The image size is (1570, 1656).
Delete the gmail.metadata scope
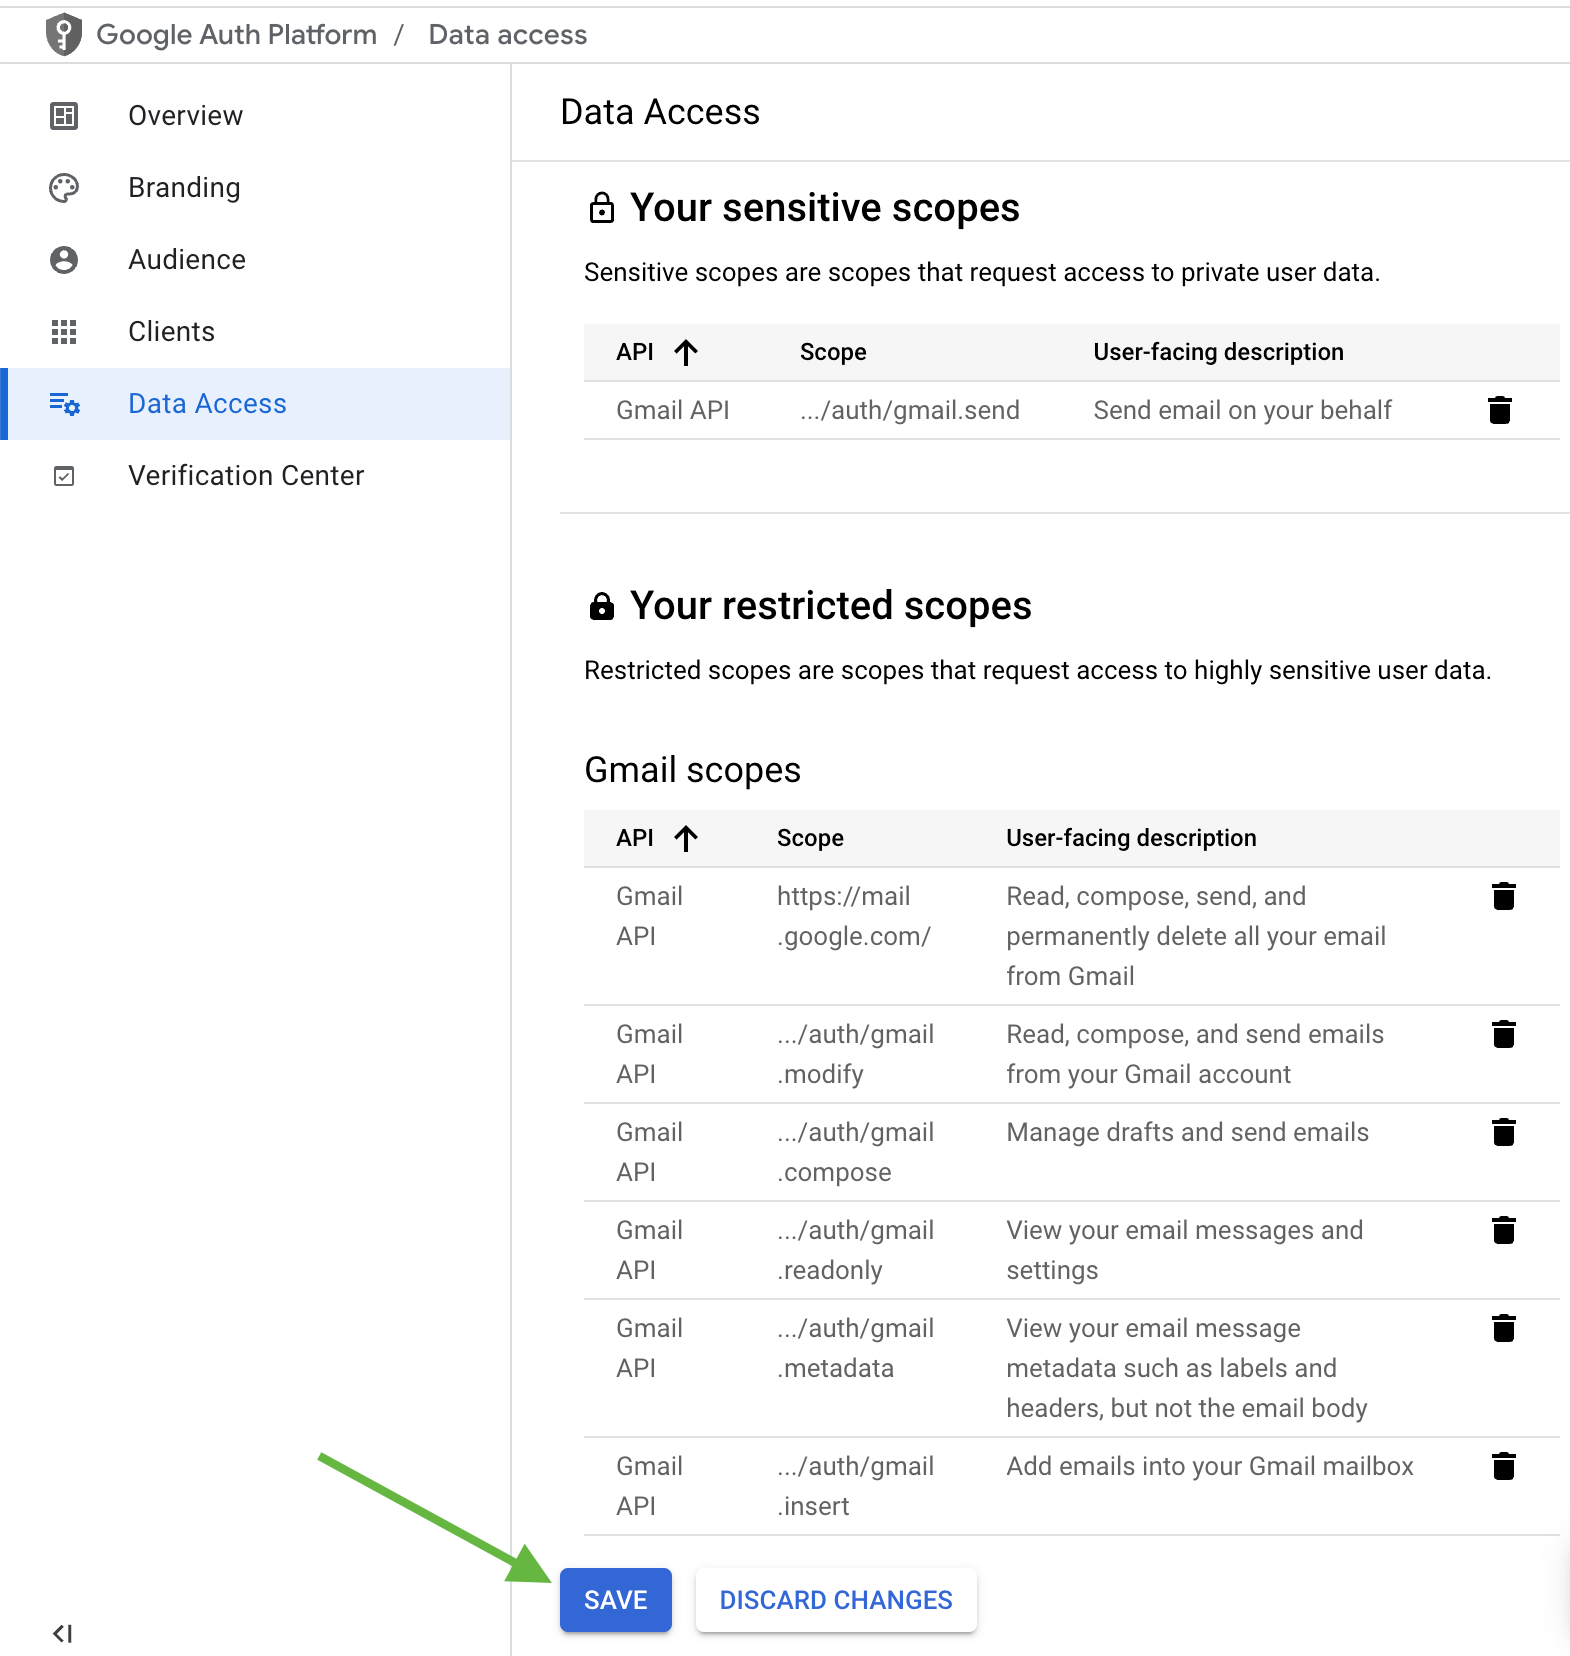coord(1503,1328)
